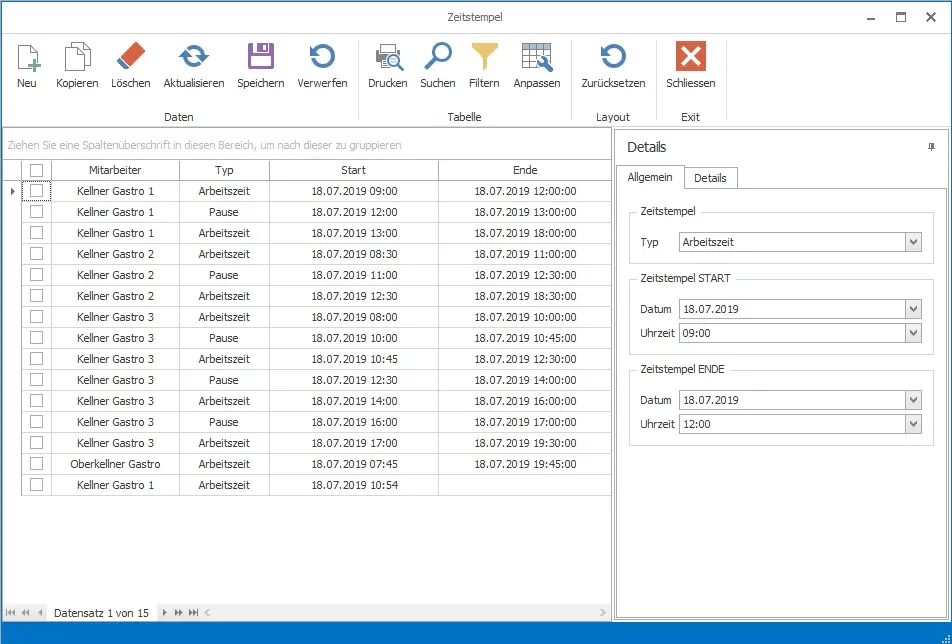Click the Neu (new record) icon

[27, 59]
